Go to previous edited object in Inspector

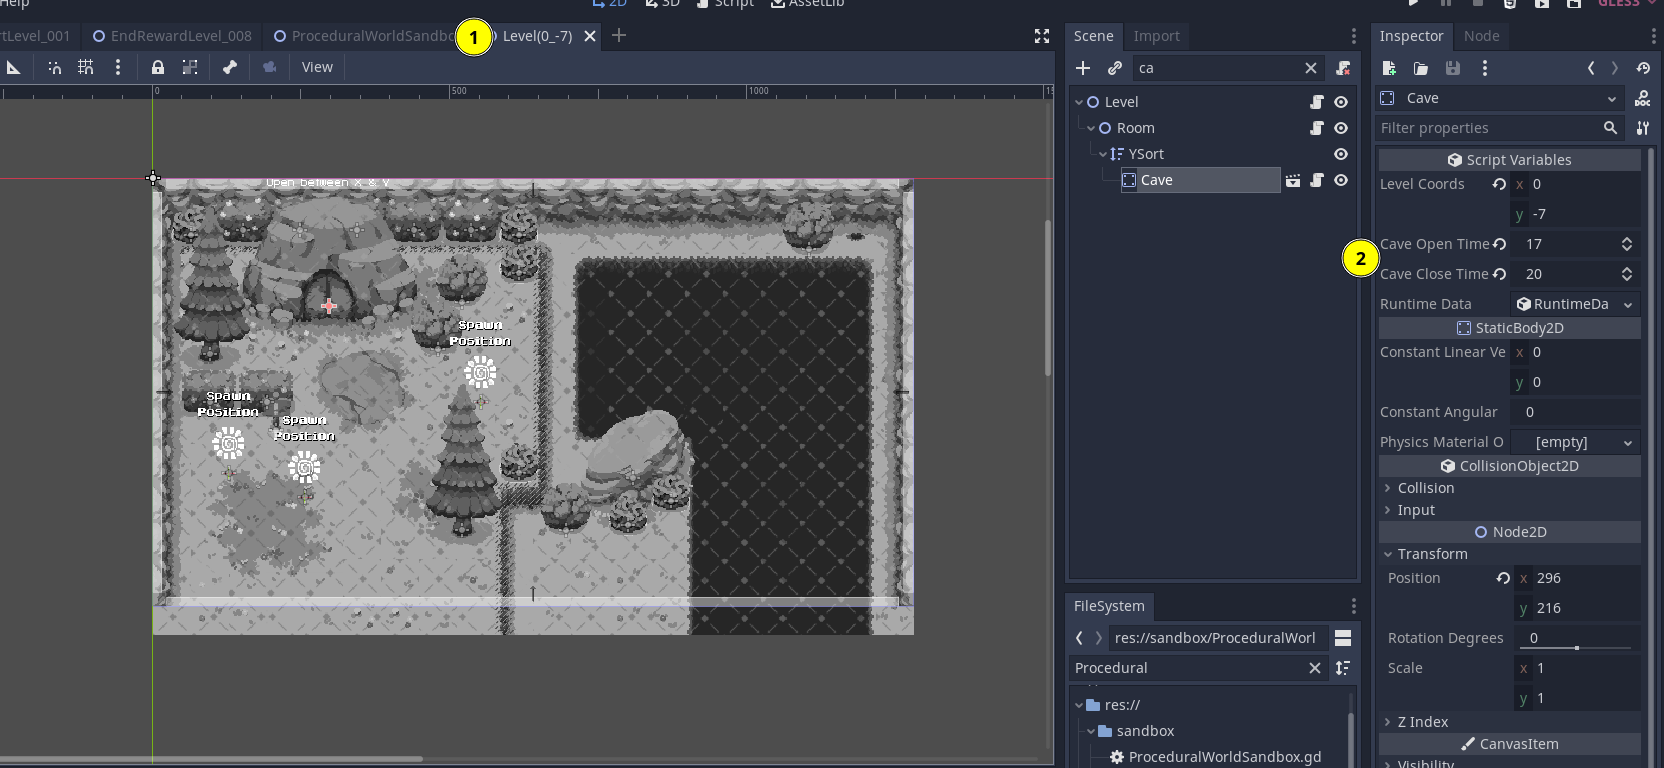pyautogui.click(x=1591, y=68)
